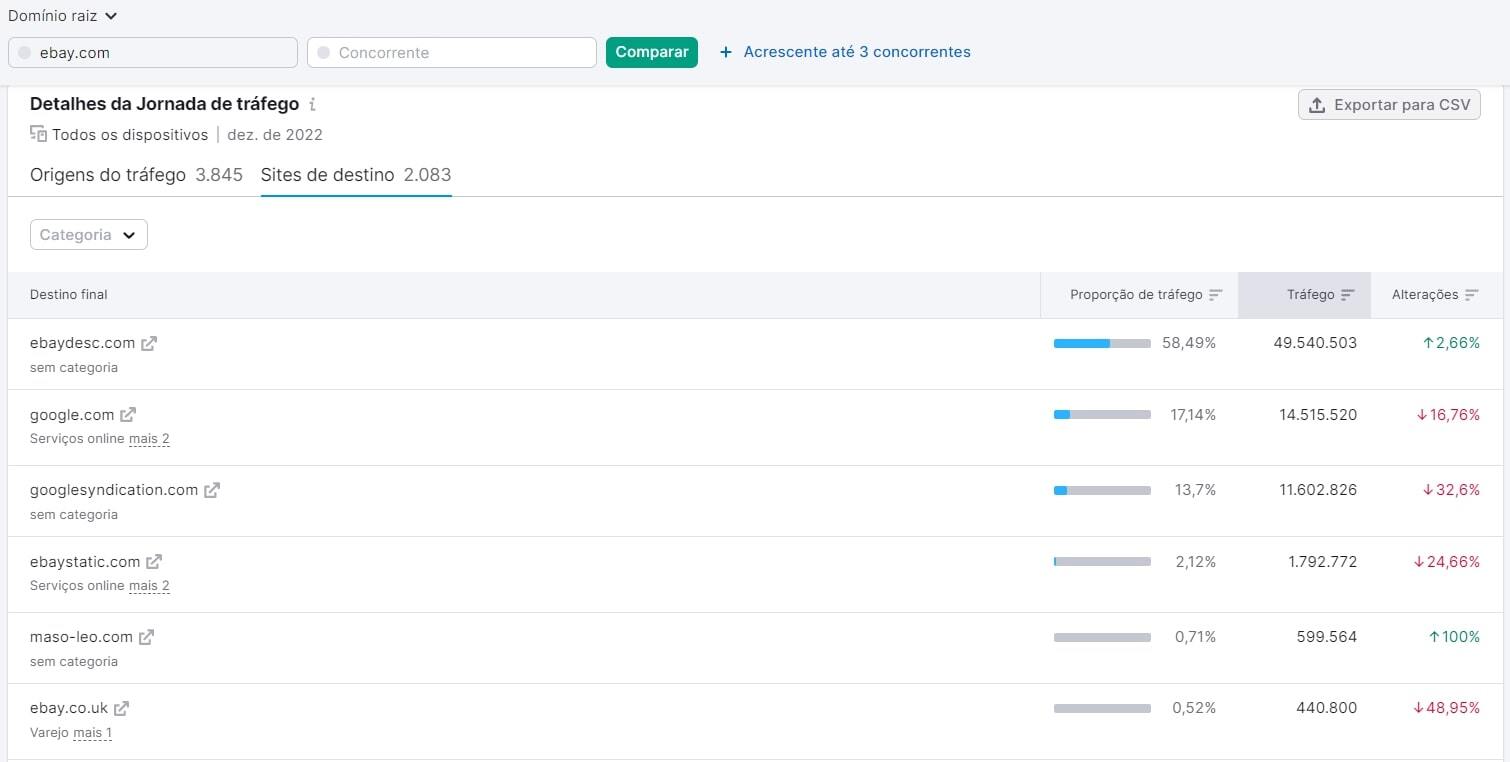The height and width of the screenshot is (762, 1510).
Task: Click maso-leo.com's external link icon
Action: point(146,636)
